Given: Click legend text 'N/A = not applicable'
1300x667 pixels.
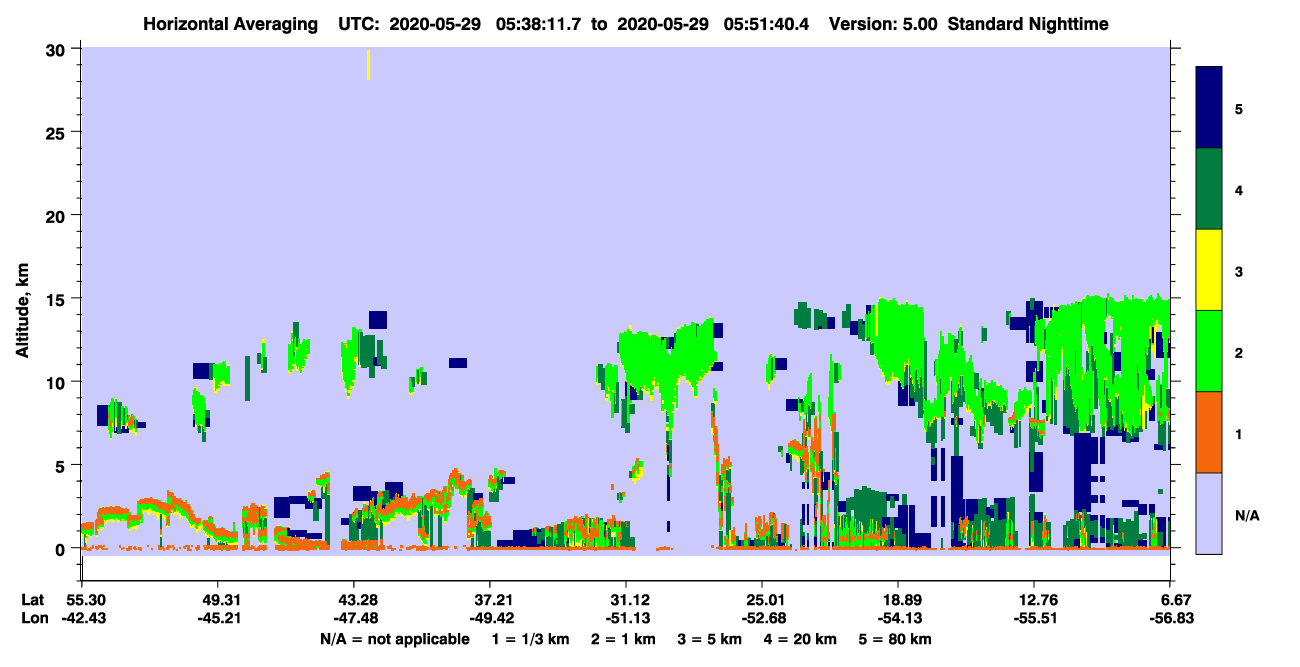Looking at the screenshot, I should [394, 639].
